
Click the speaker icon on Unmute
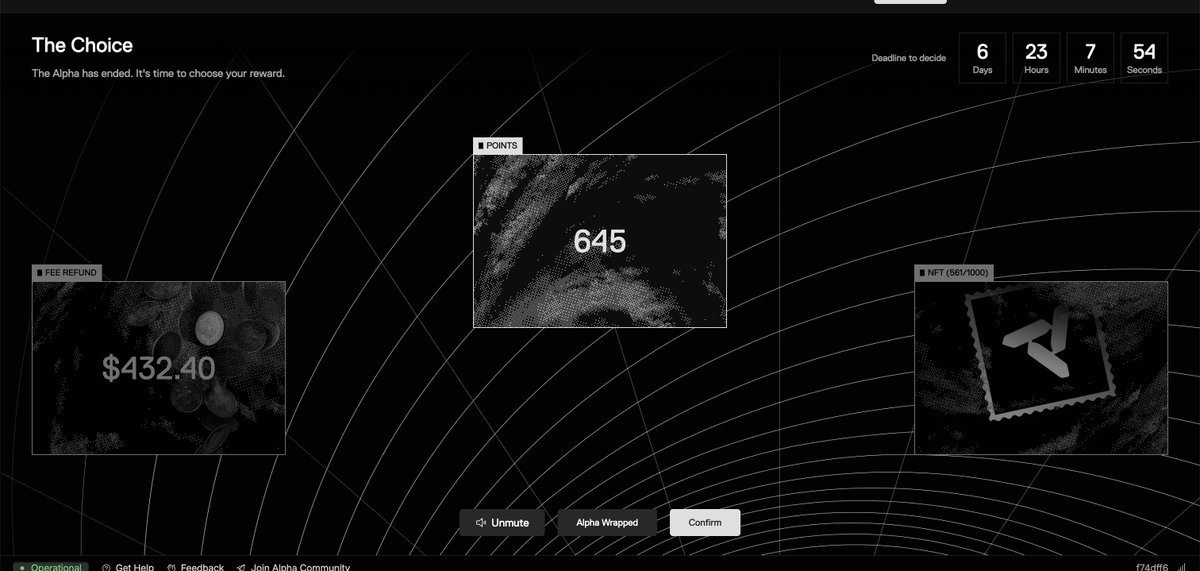click(481, 523)
